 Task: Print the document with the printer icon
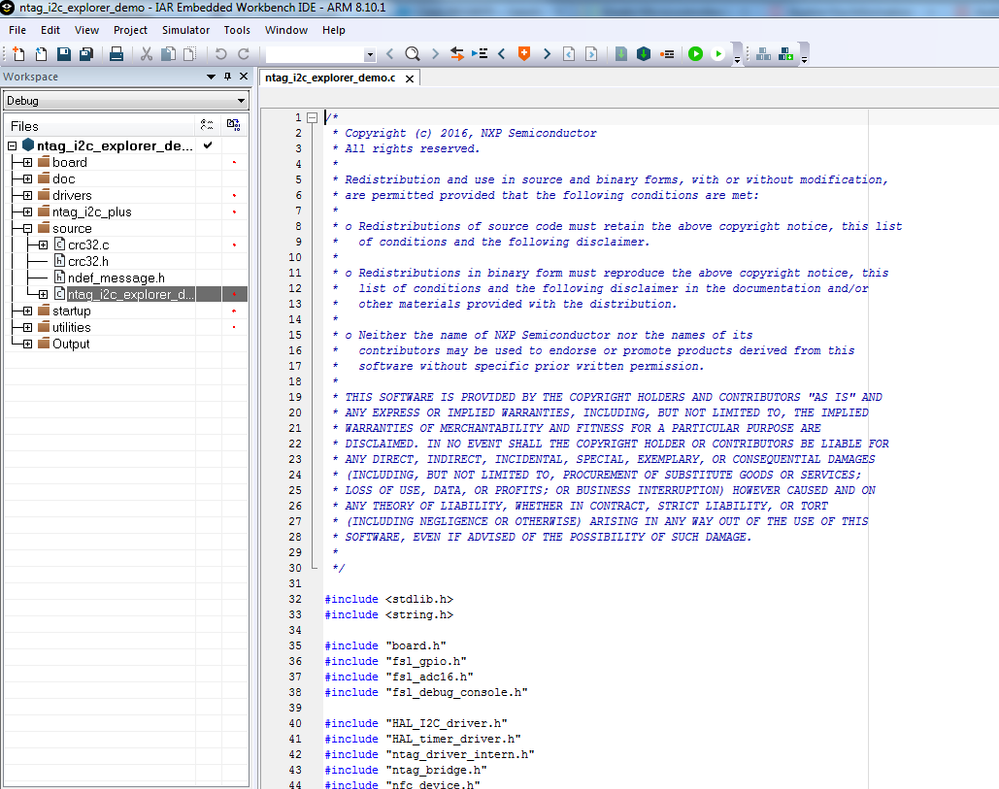116,54
